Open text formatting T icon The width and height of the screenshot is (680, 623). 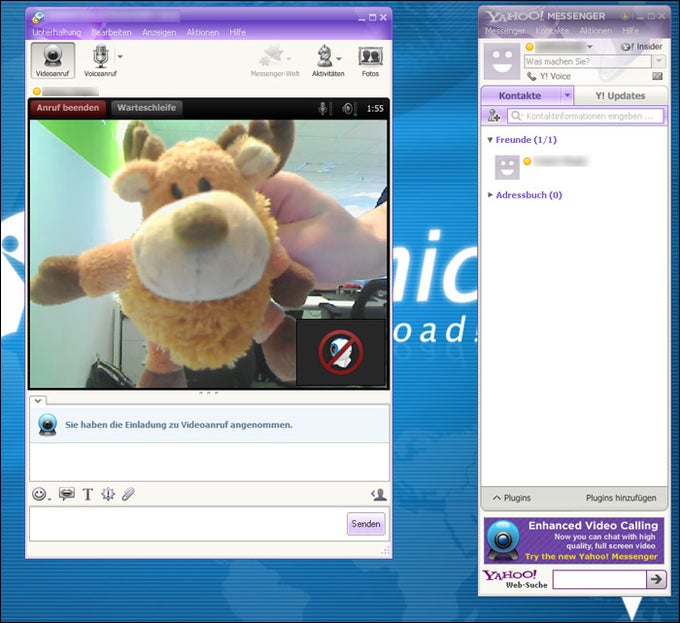[x=88, y=494]
